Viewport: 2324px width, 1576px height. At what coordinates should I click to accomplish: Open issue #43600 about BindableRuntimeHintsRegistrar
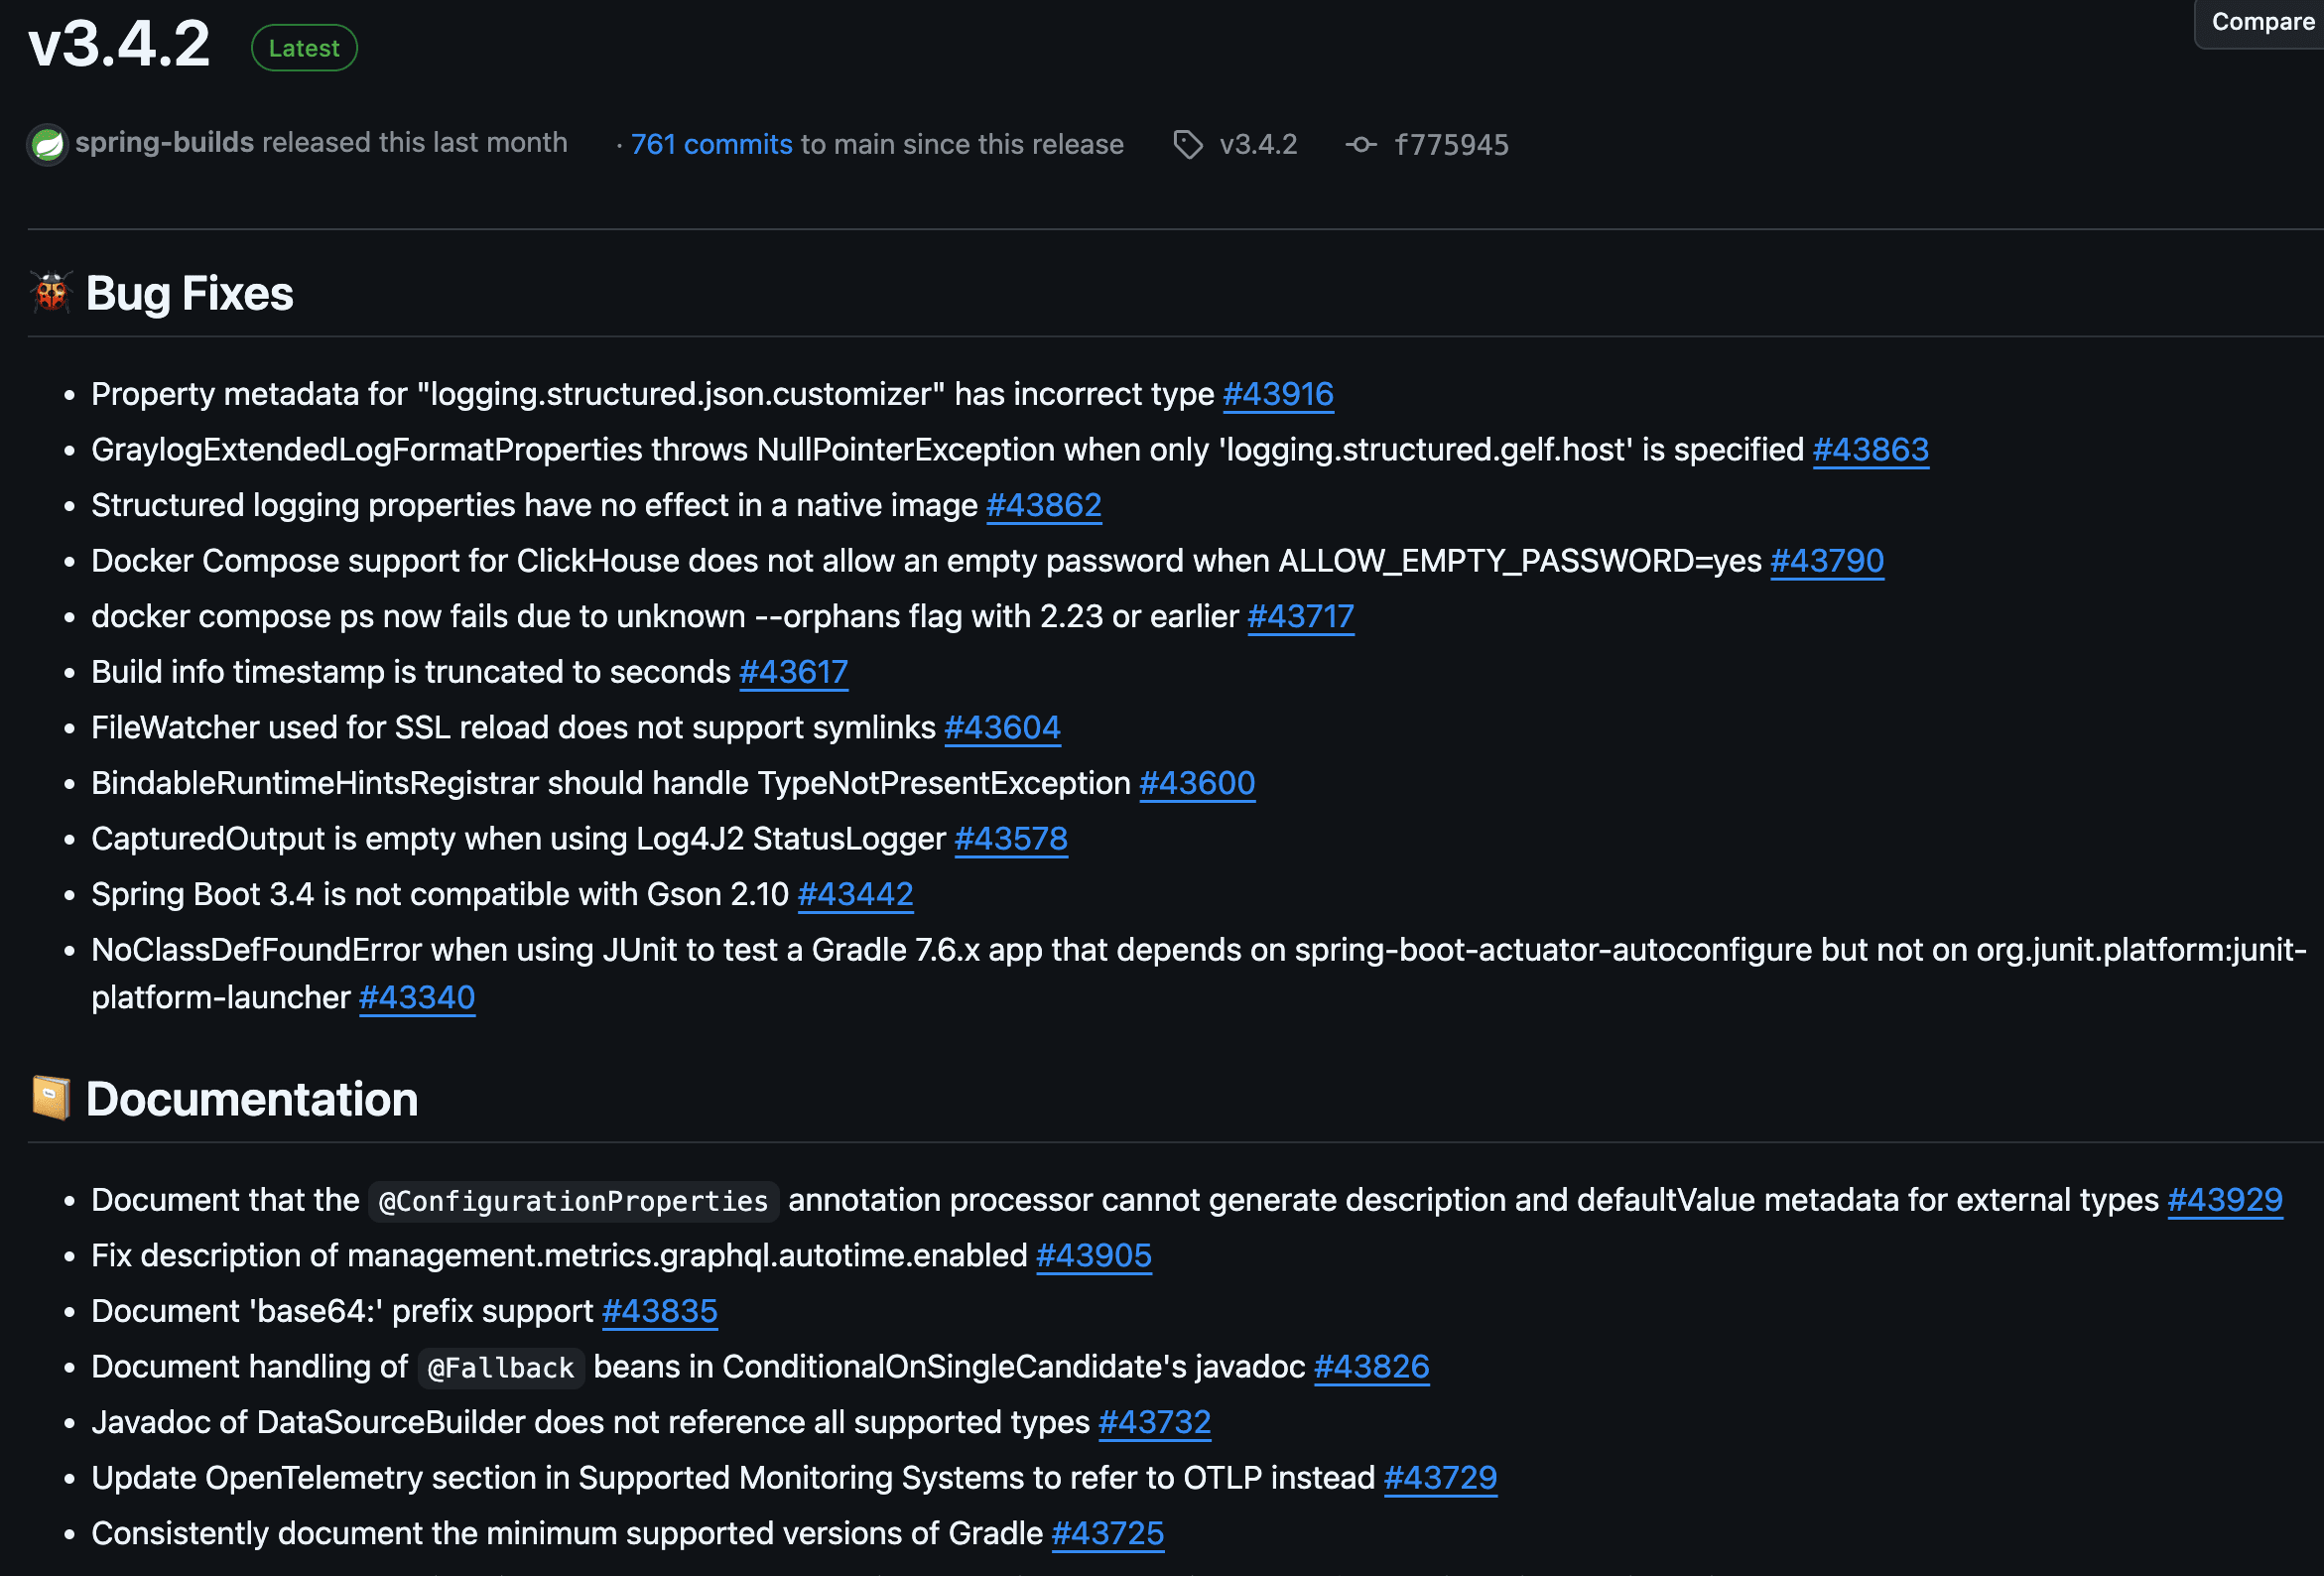(1197, 783)
